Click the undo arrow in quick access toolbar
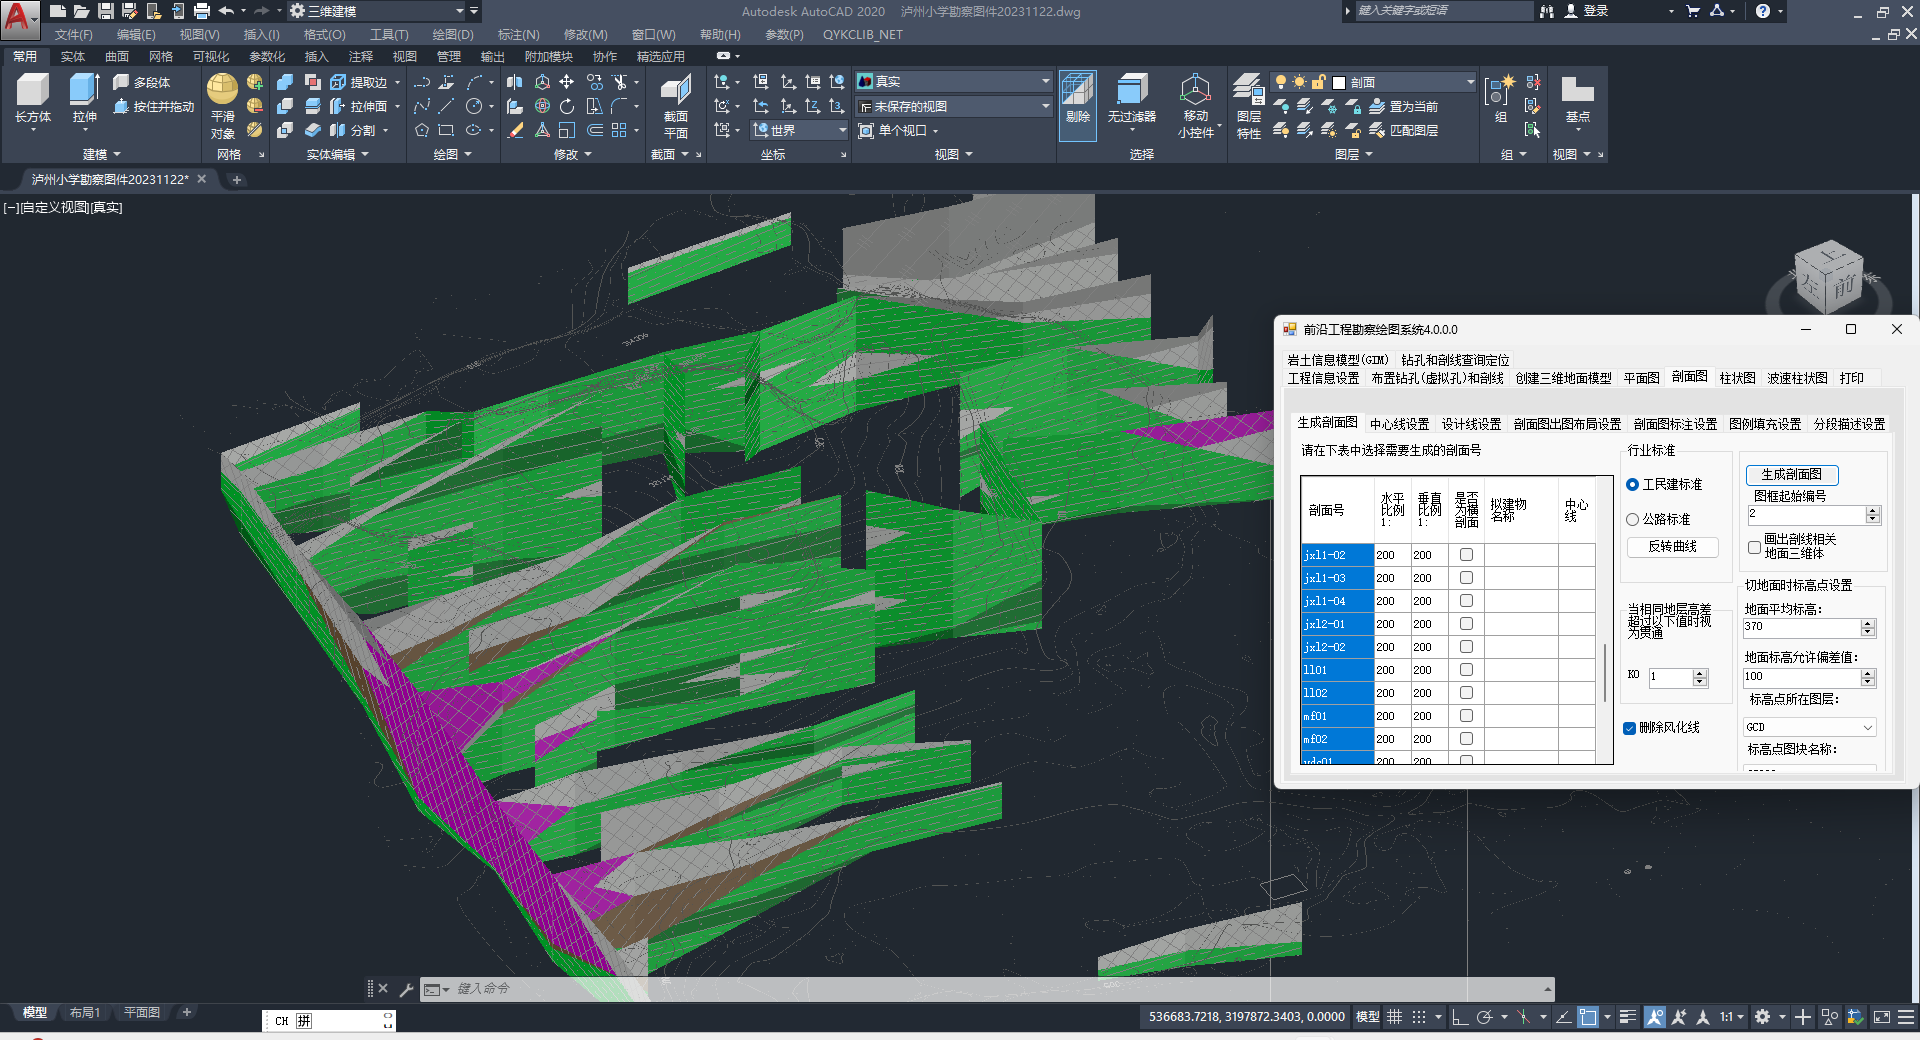The image size is (1920, 1040). coord(226,11)
